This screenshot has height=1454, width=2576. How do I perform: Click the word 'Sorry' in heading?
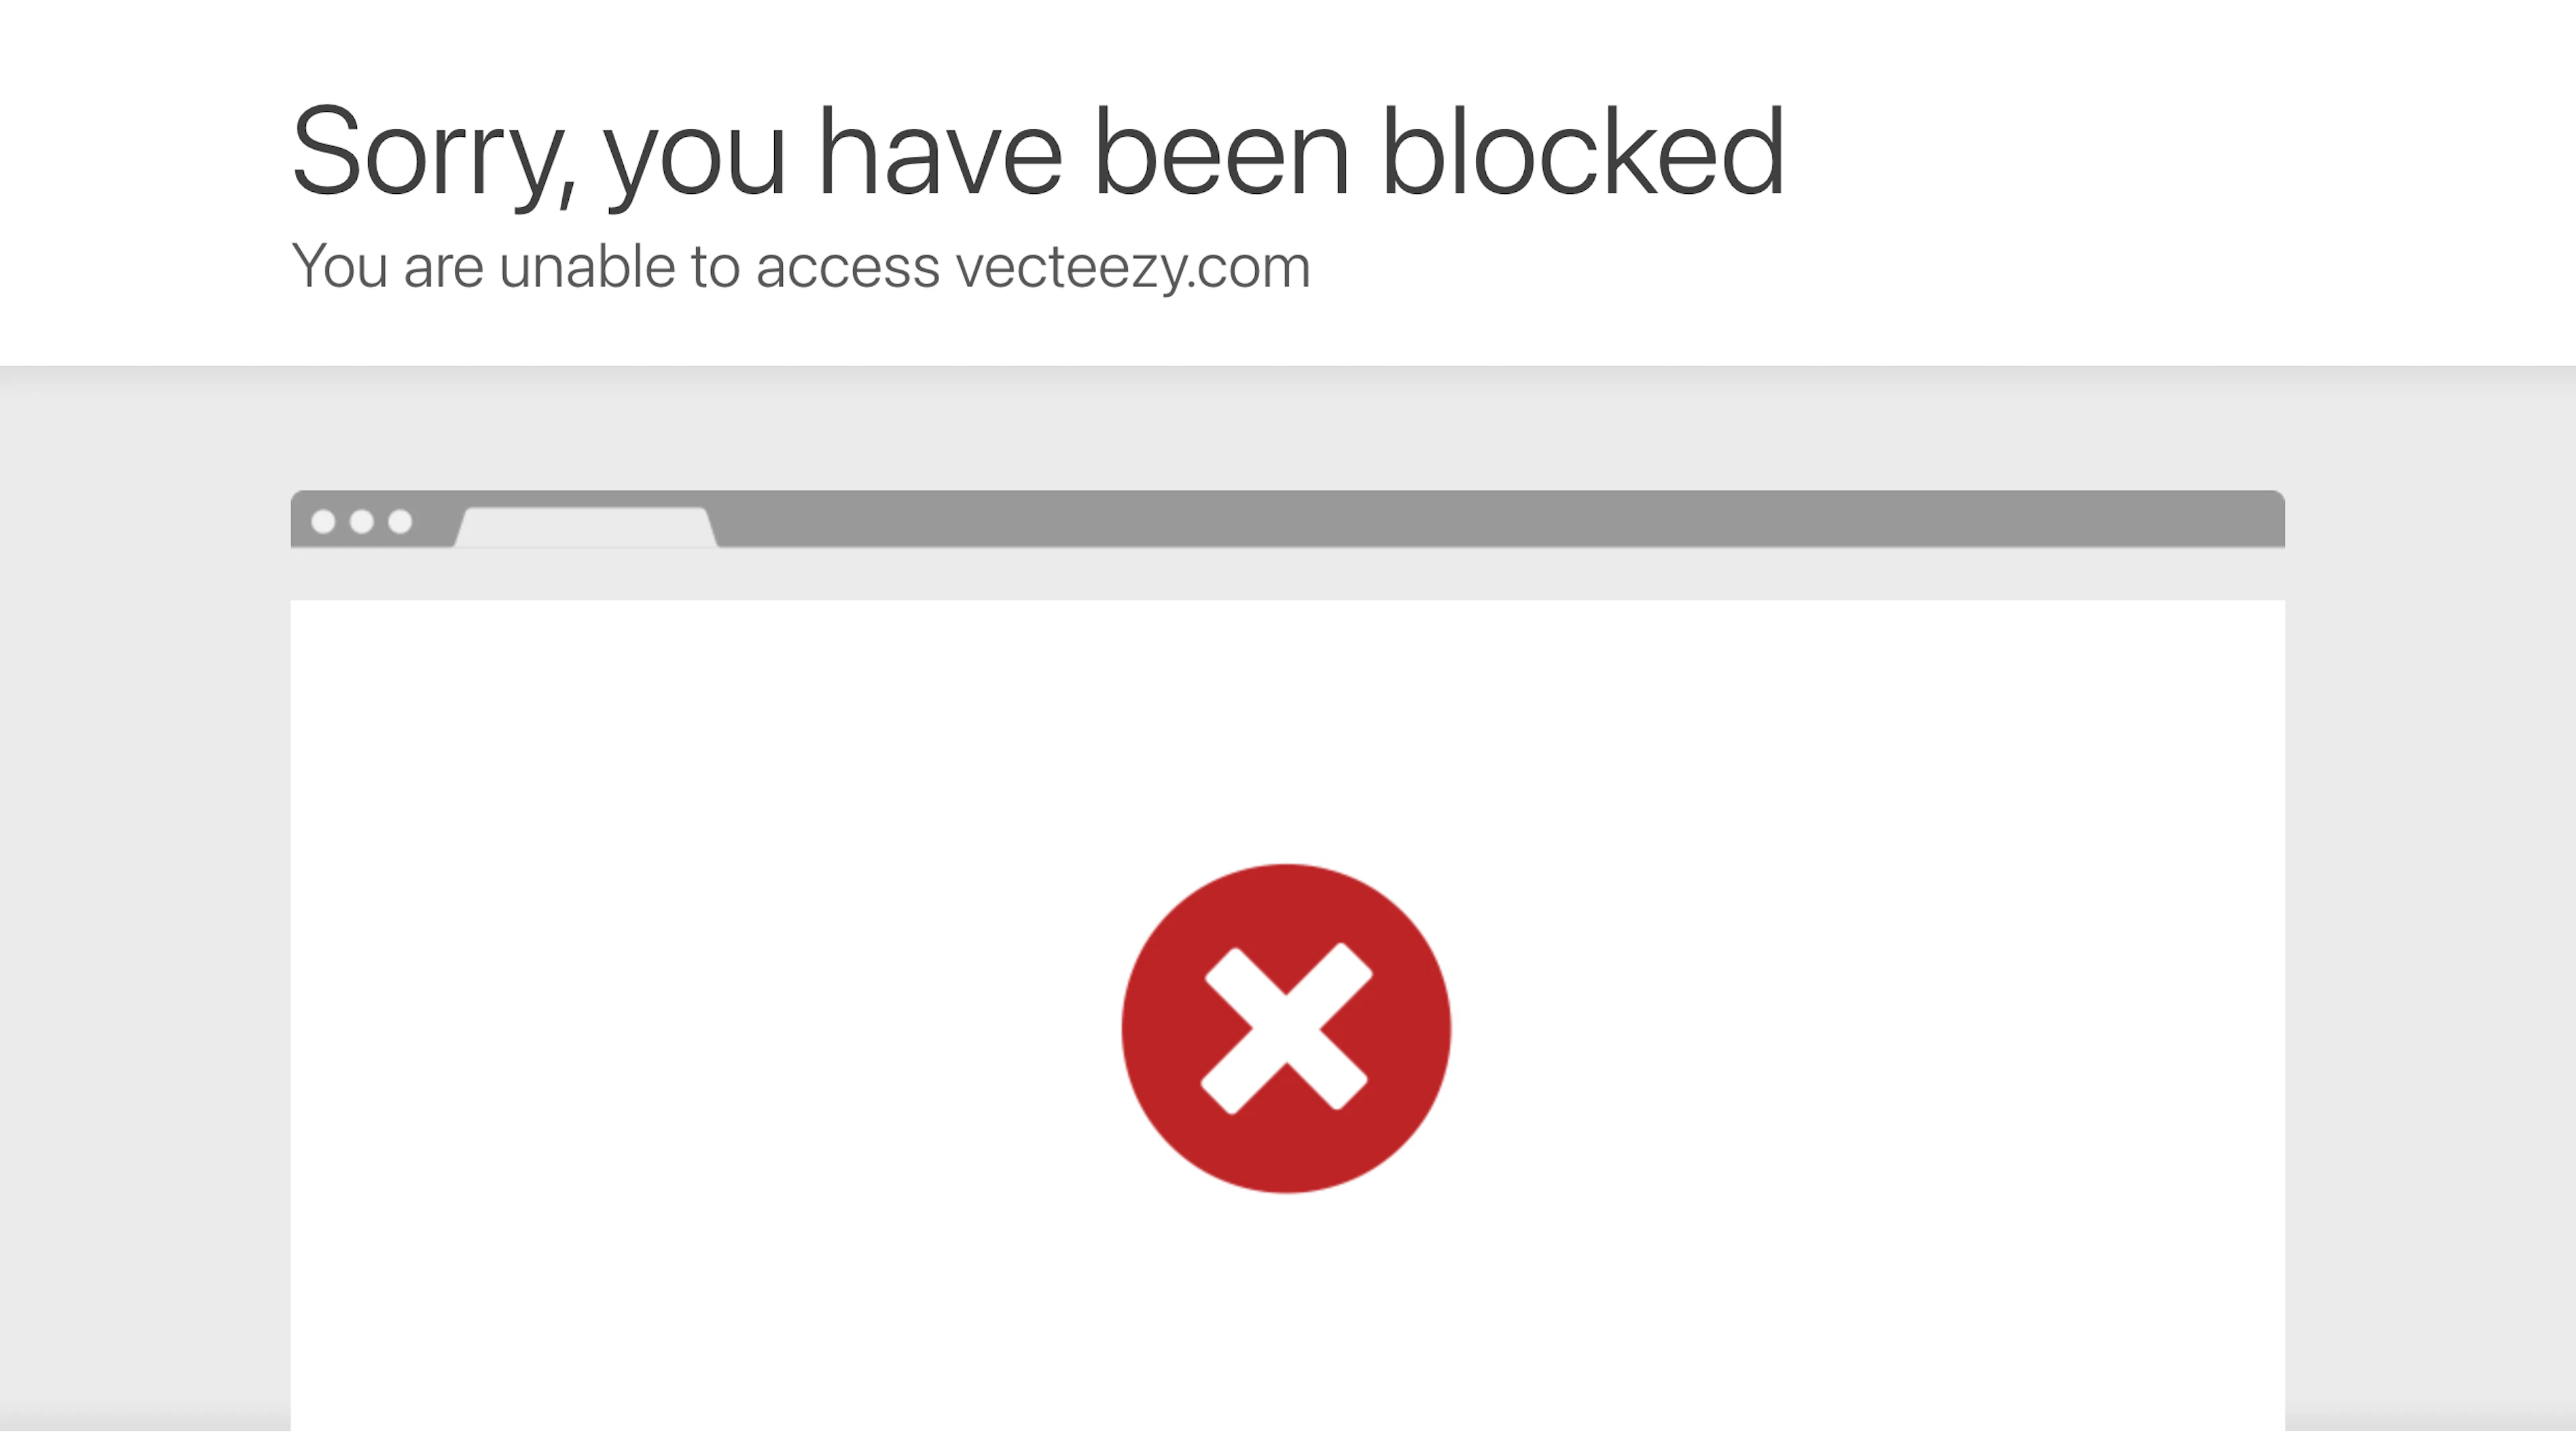click(x=423, y=153)
